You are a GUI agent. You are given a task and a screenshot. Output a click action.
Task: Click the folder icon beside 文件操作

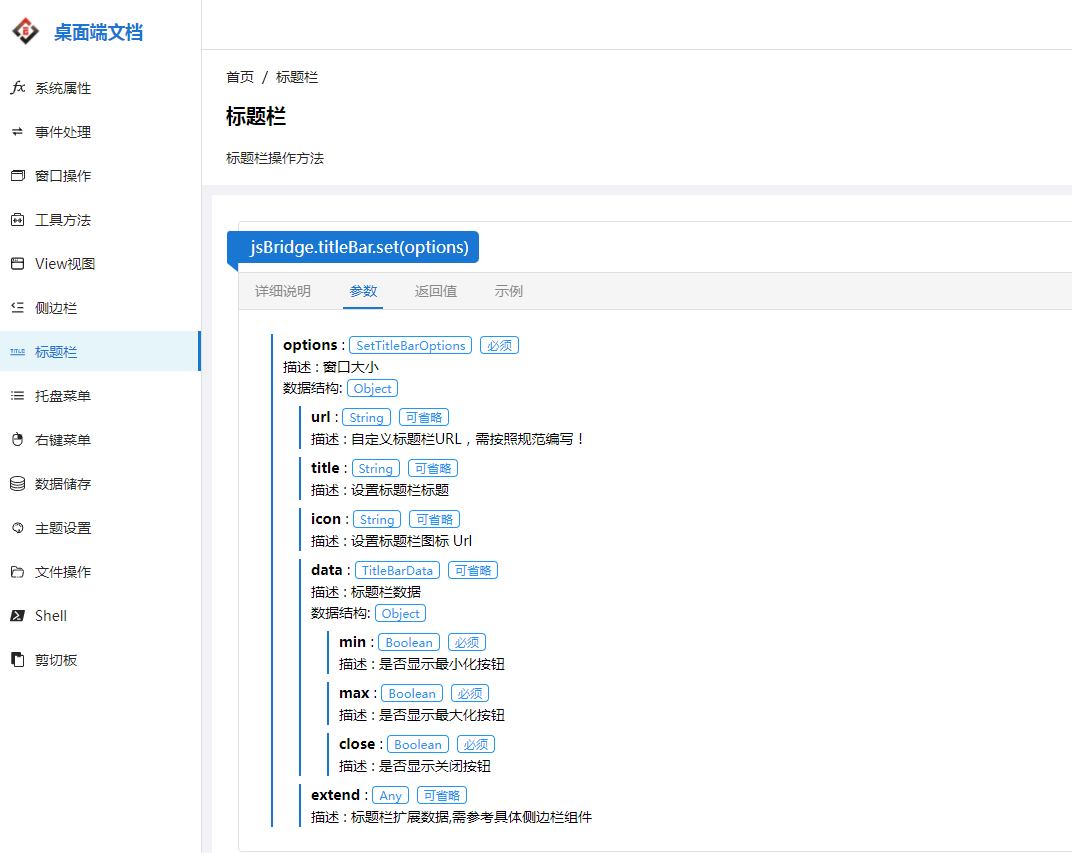[x=18, y=571]
